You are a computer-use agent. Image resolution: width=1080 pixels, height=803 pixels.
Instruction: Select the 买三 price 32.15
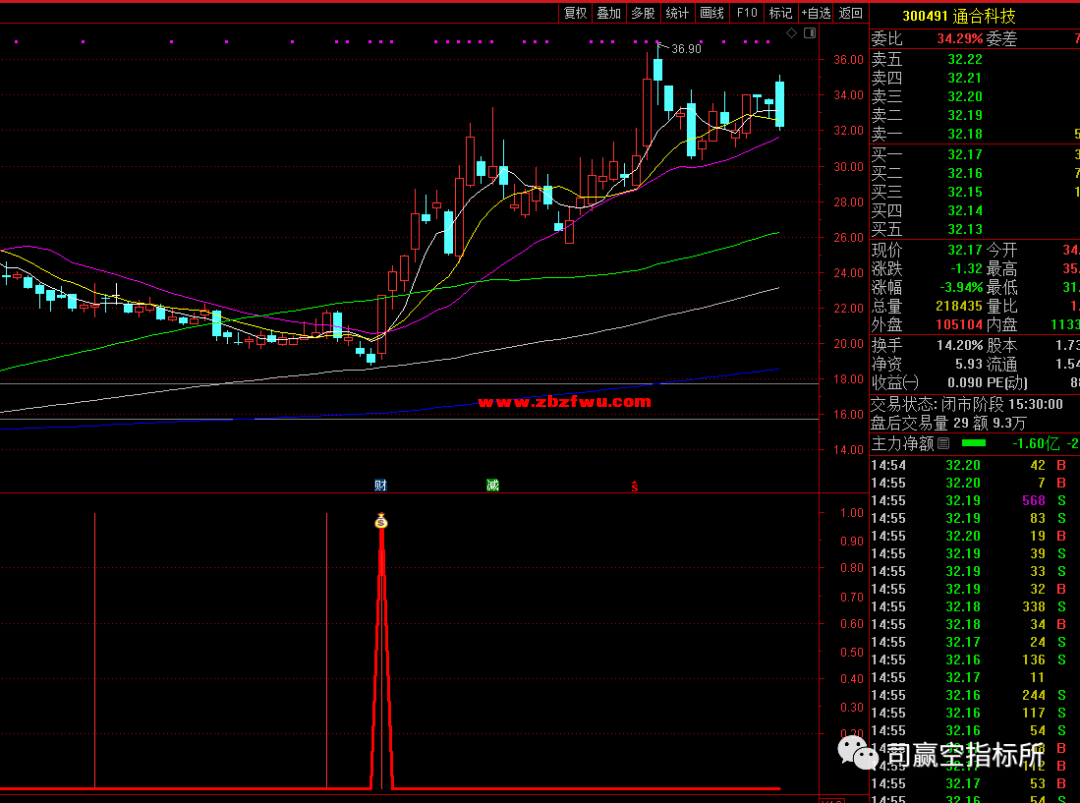click(x=964, y=192)
